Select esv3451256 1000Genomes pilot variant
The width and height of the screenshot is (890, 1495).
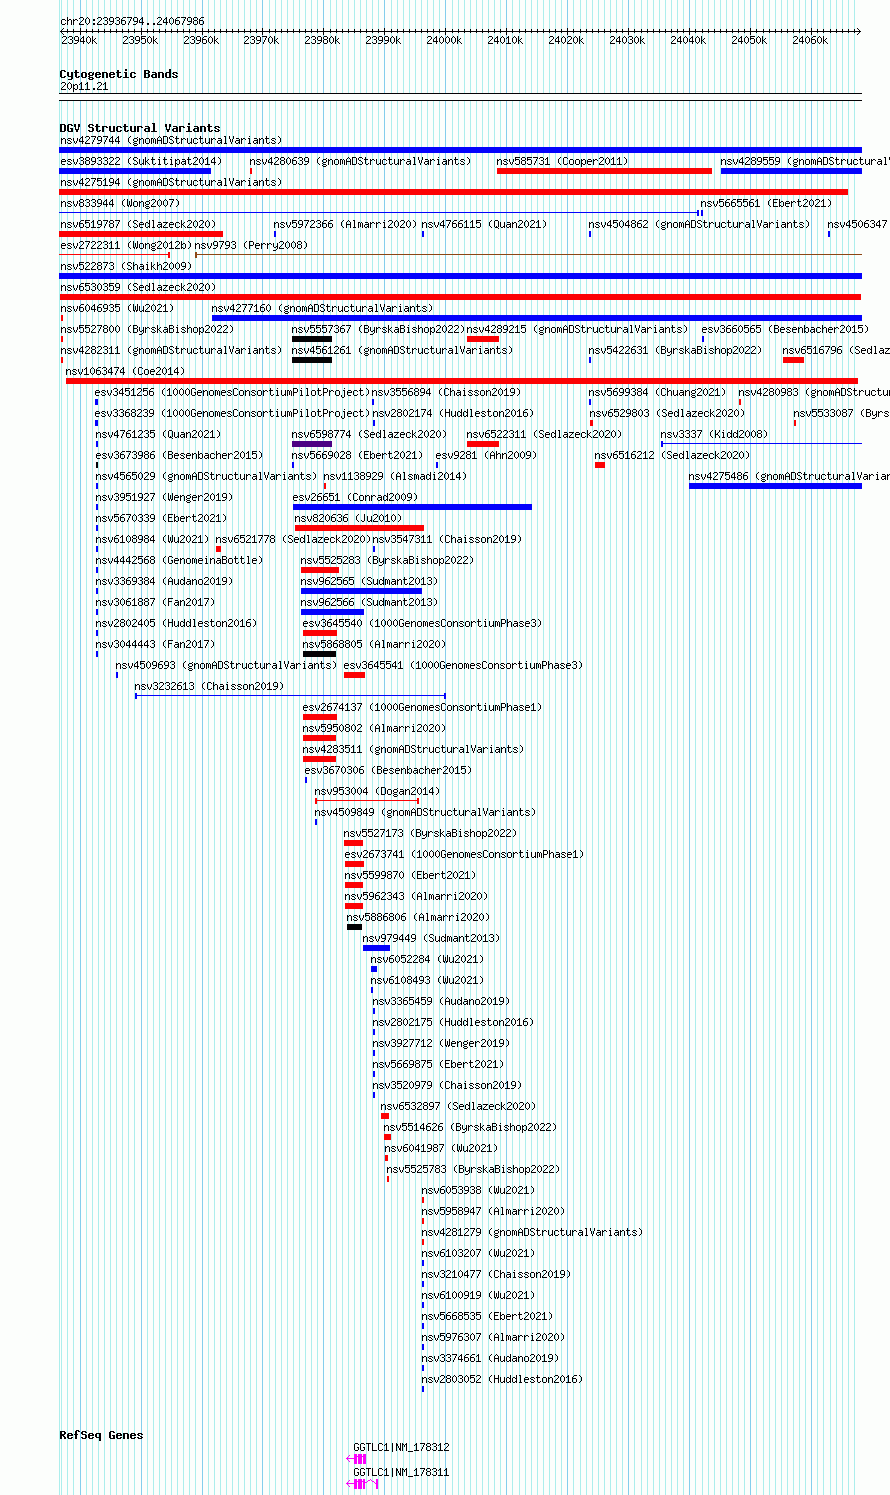[x=232, y=392]
